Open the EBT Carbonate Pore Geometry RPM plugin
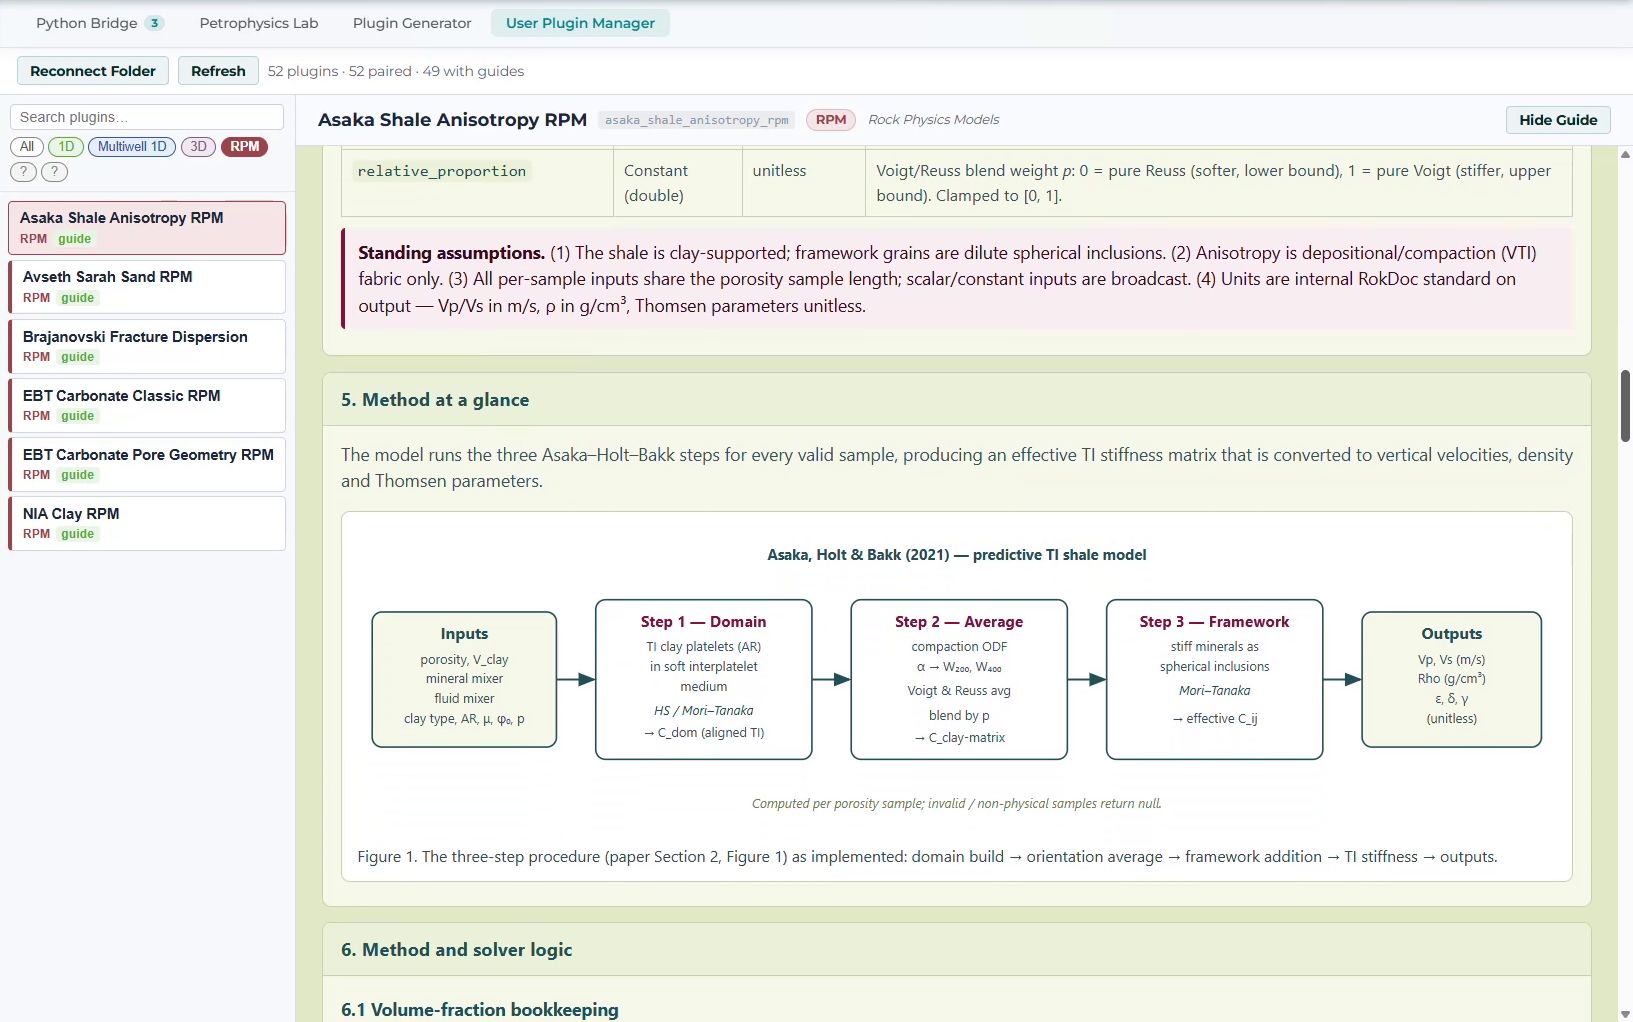This screenshot has height=1022, width=1633. (x=147, y=464)
